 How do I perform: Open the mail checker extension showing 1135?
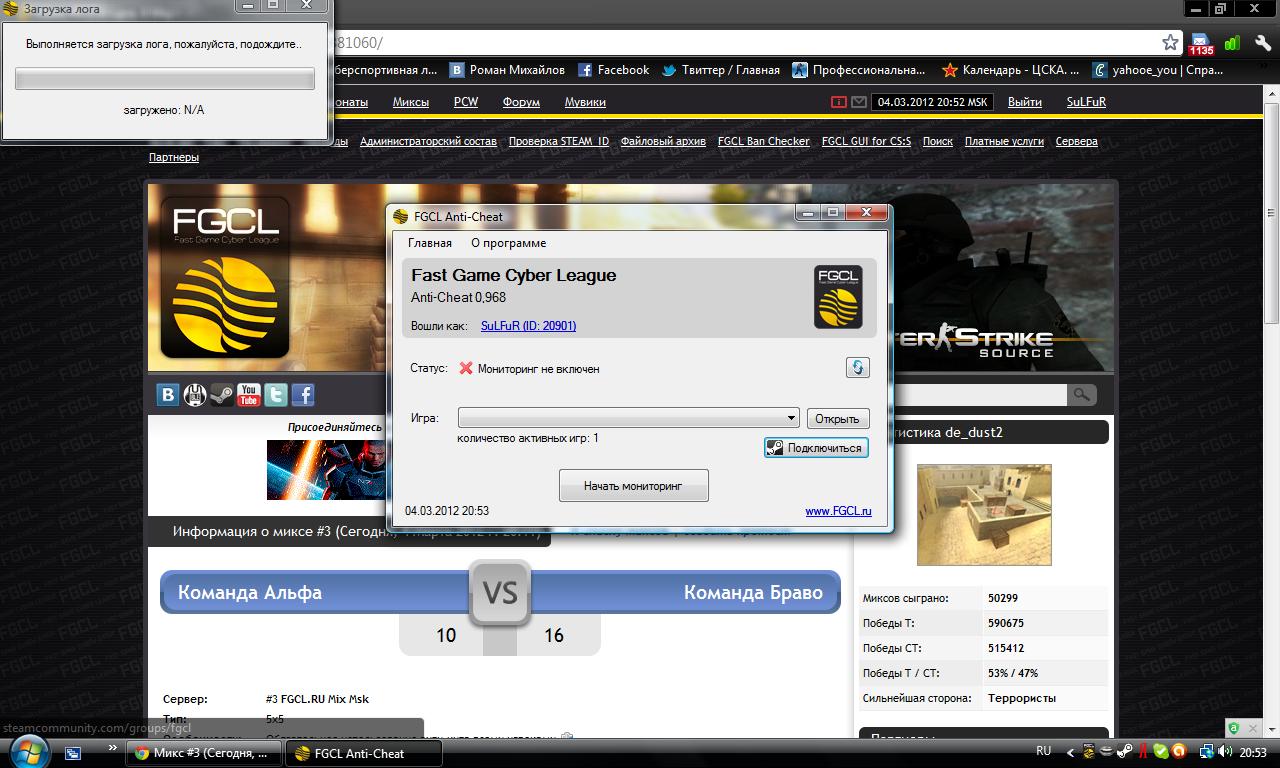point(1200,44)
